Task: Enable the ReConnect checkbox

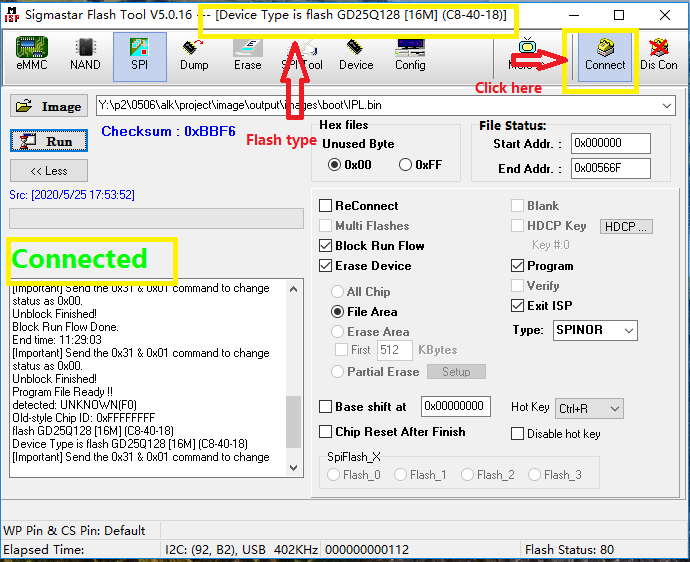Action: click(326, 206)
